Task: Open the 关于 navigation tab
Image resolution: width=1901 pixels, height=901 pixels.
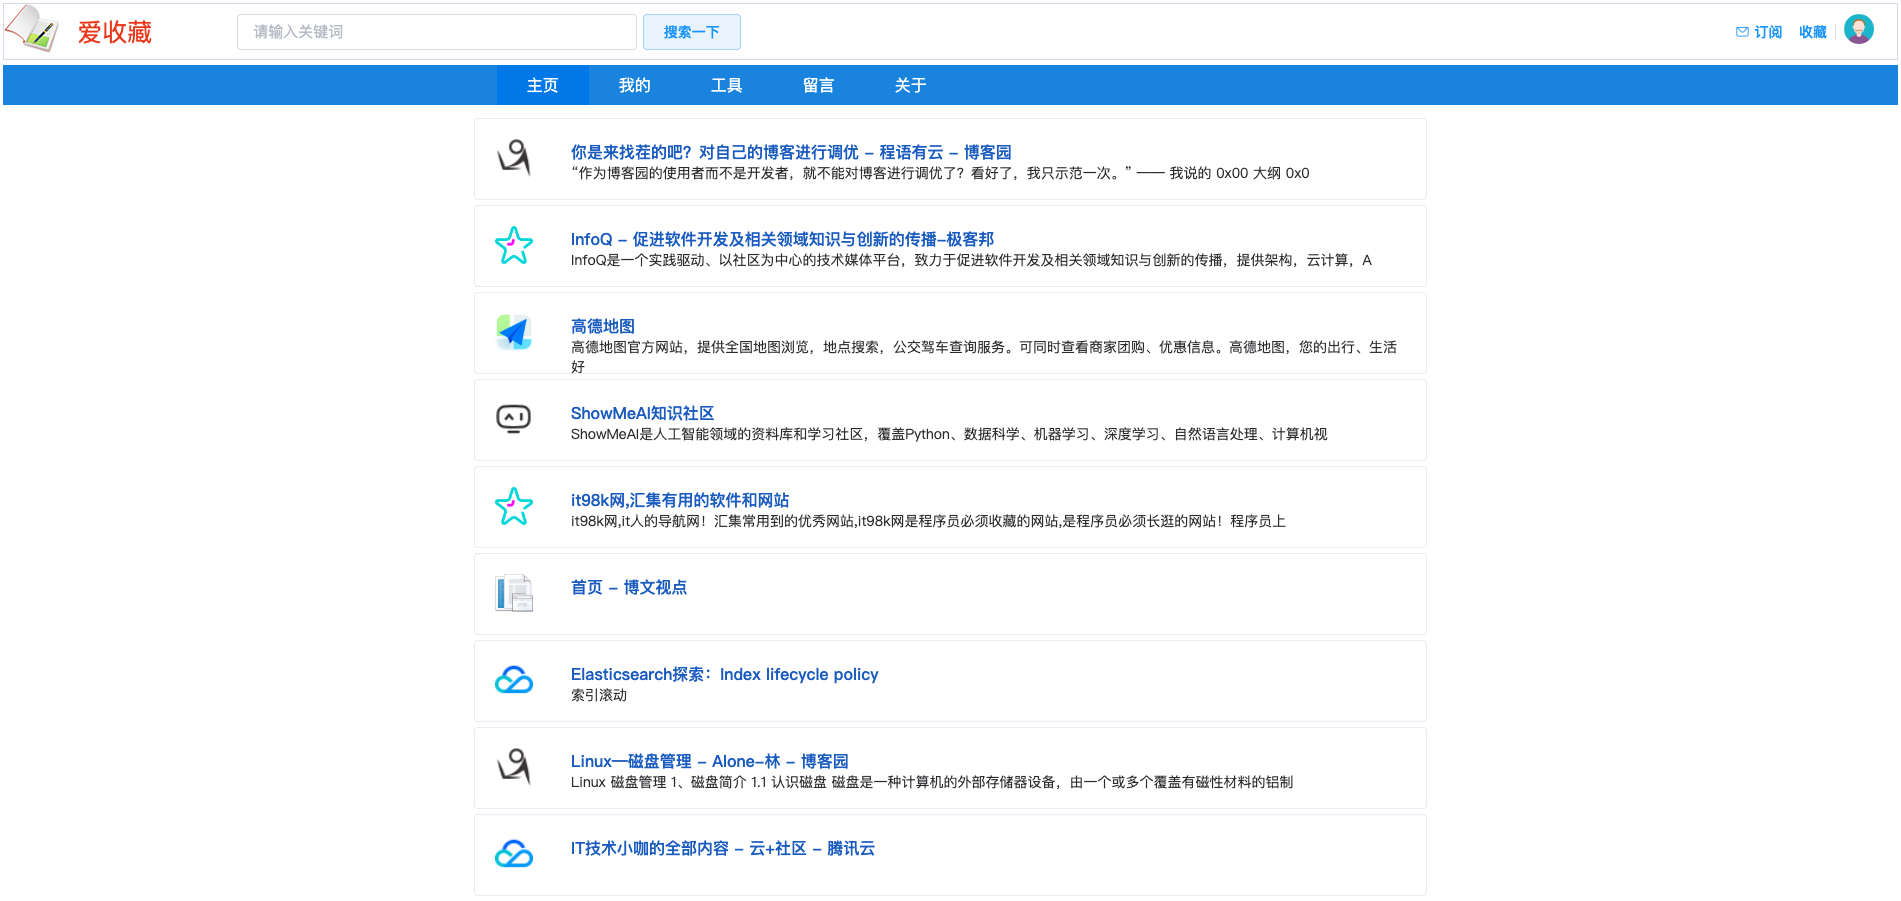Action: (x=911, y=86)
